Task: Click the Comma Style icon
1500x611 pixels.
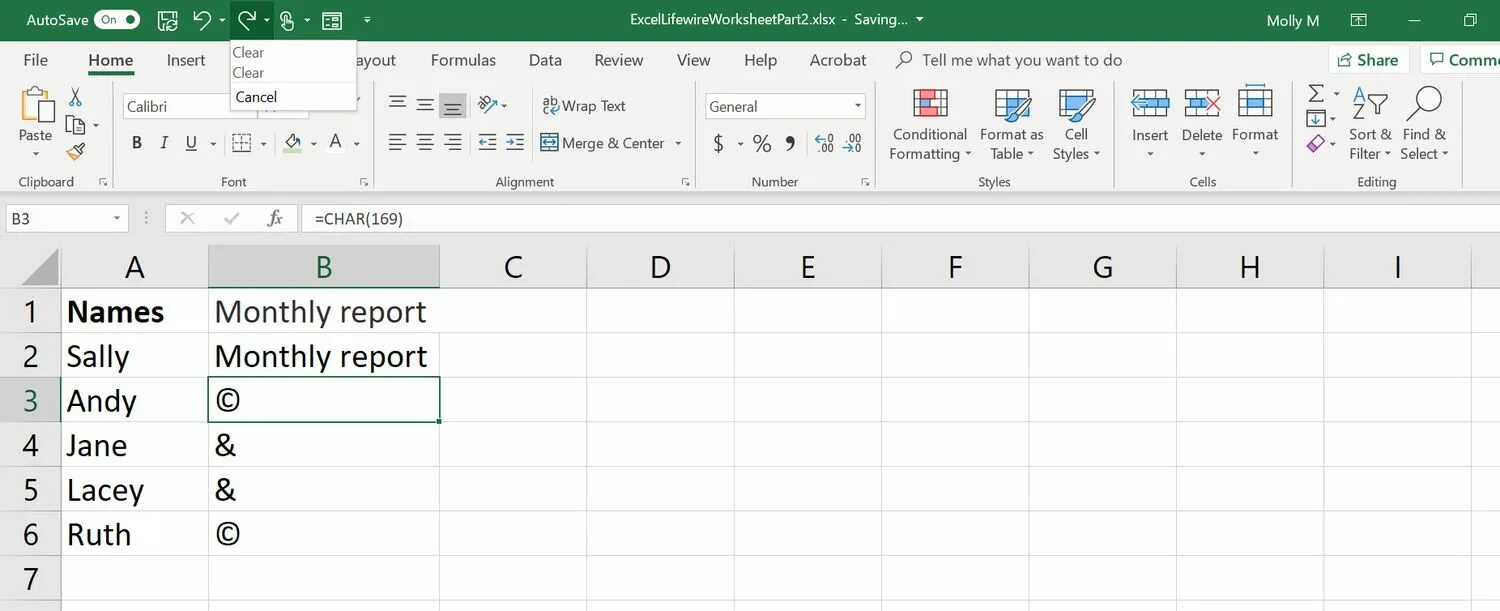Action: pos(790,144)
